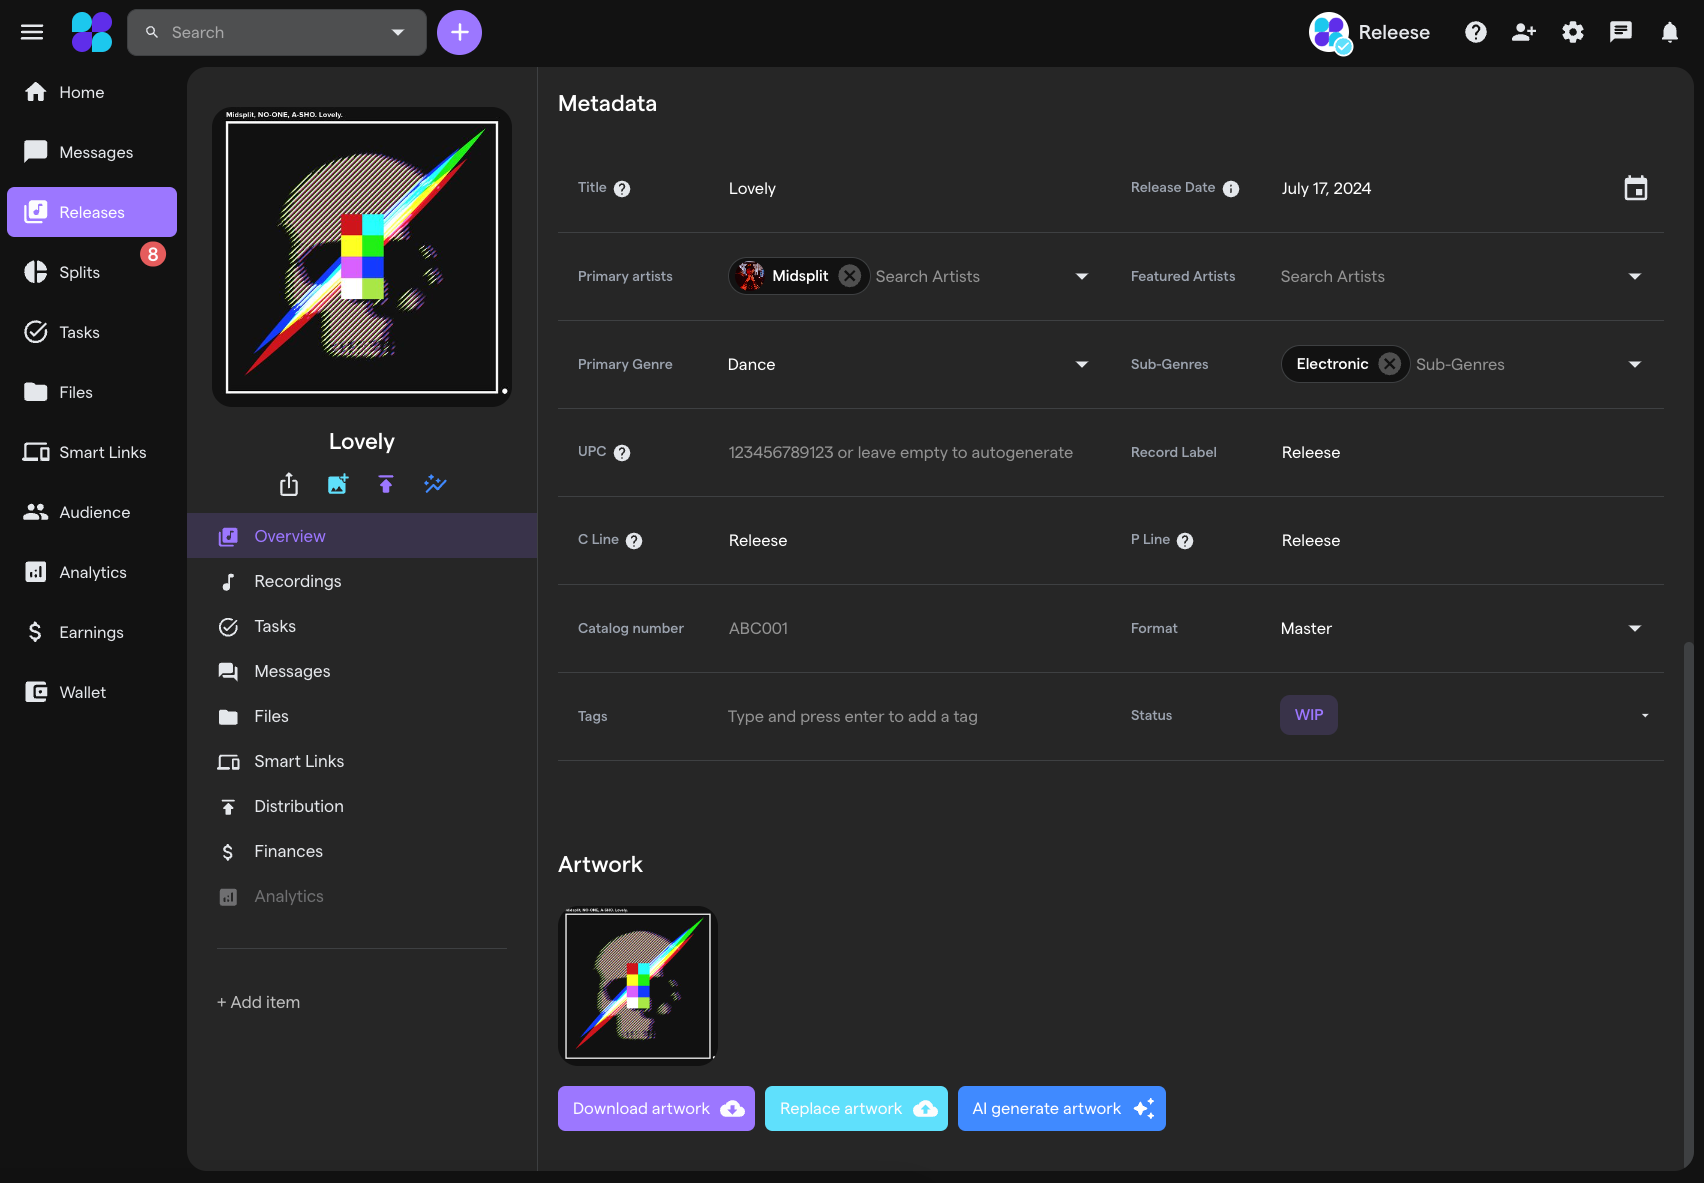Click the UPC help icon

point(622,453)
